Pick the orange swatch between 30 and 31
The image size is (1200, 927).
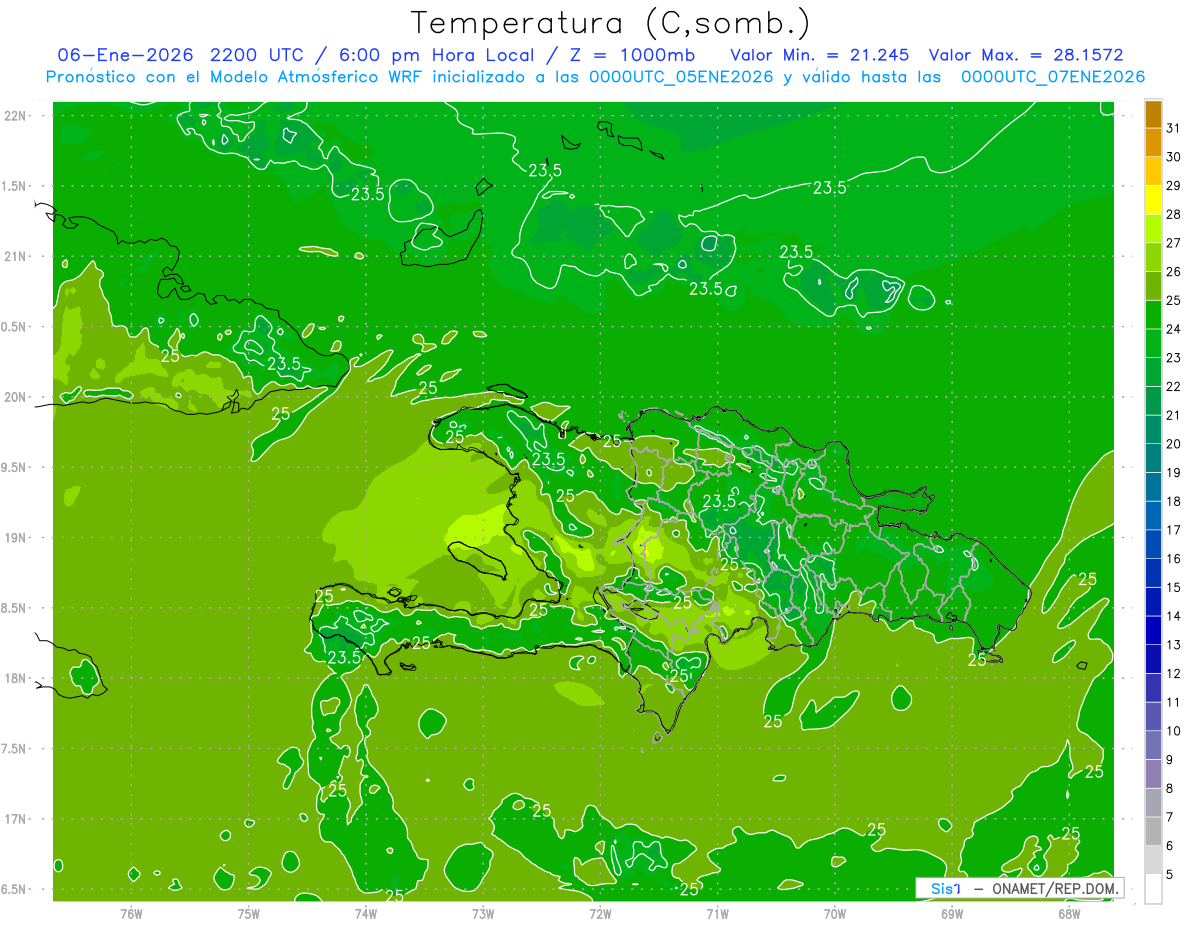[x=1153, y=142]
